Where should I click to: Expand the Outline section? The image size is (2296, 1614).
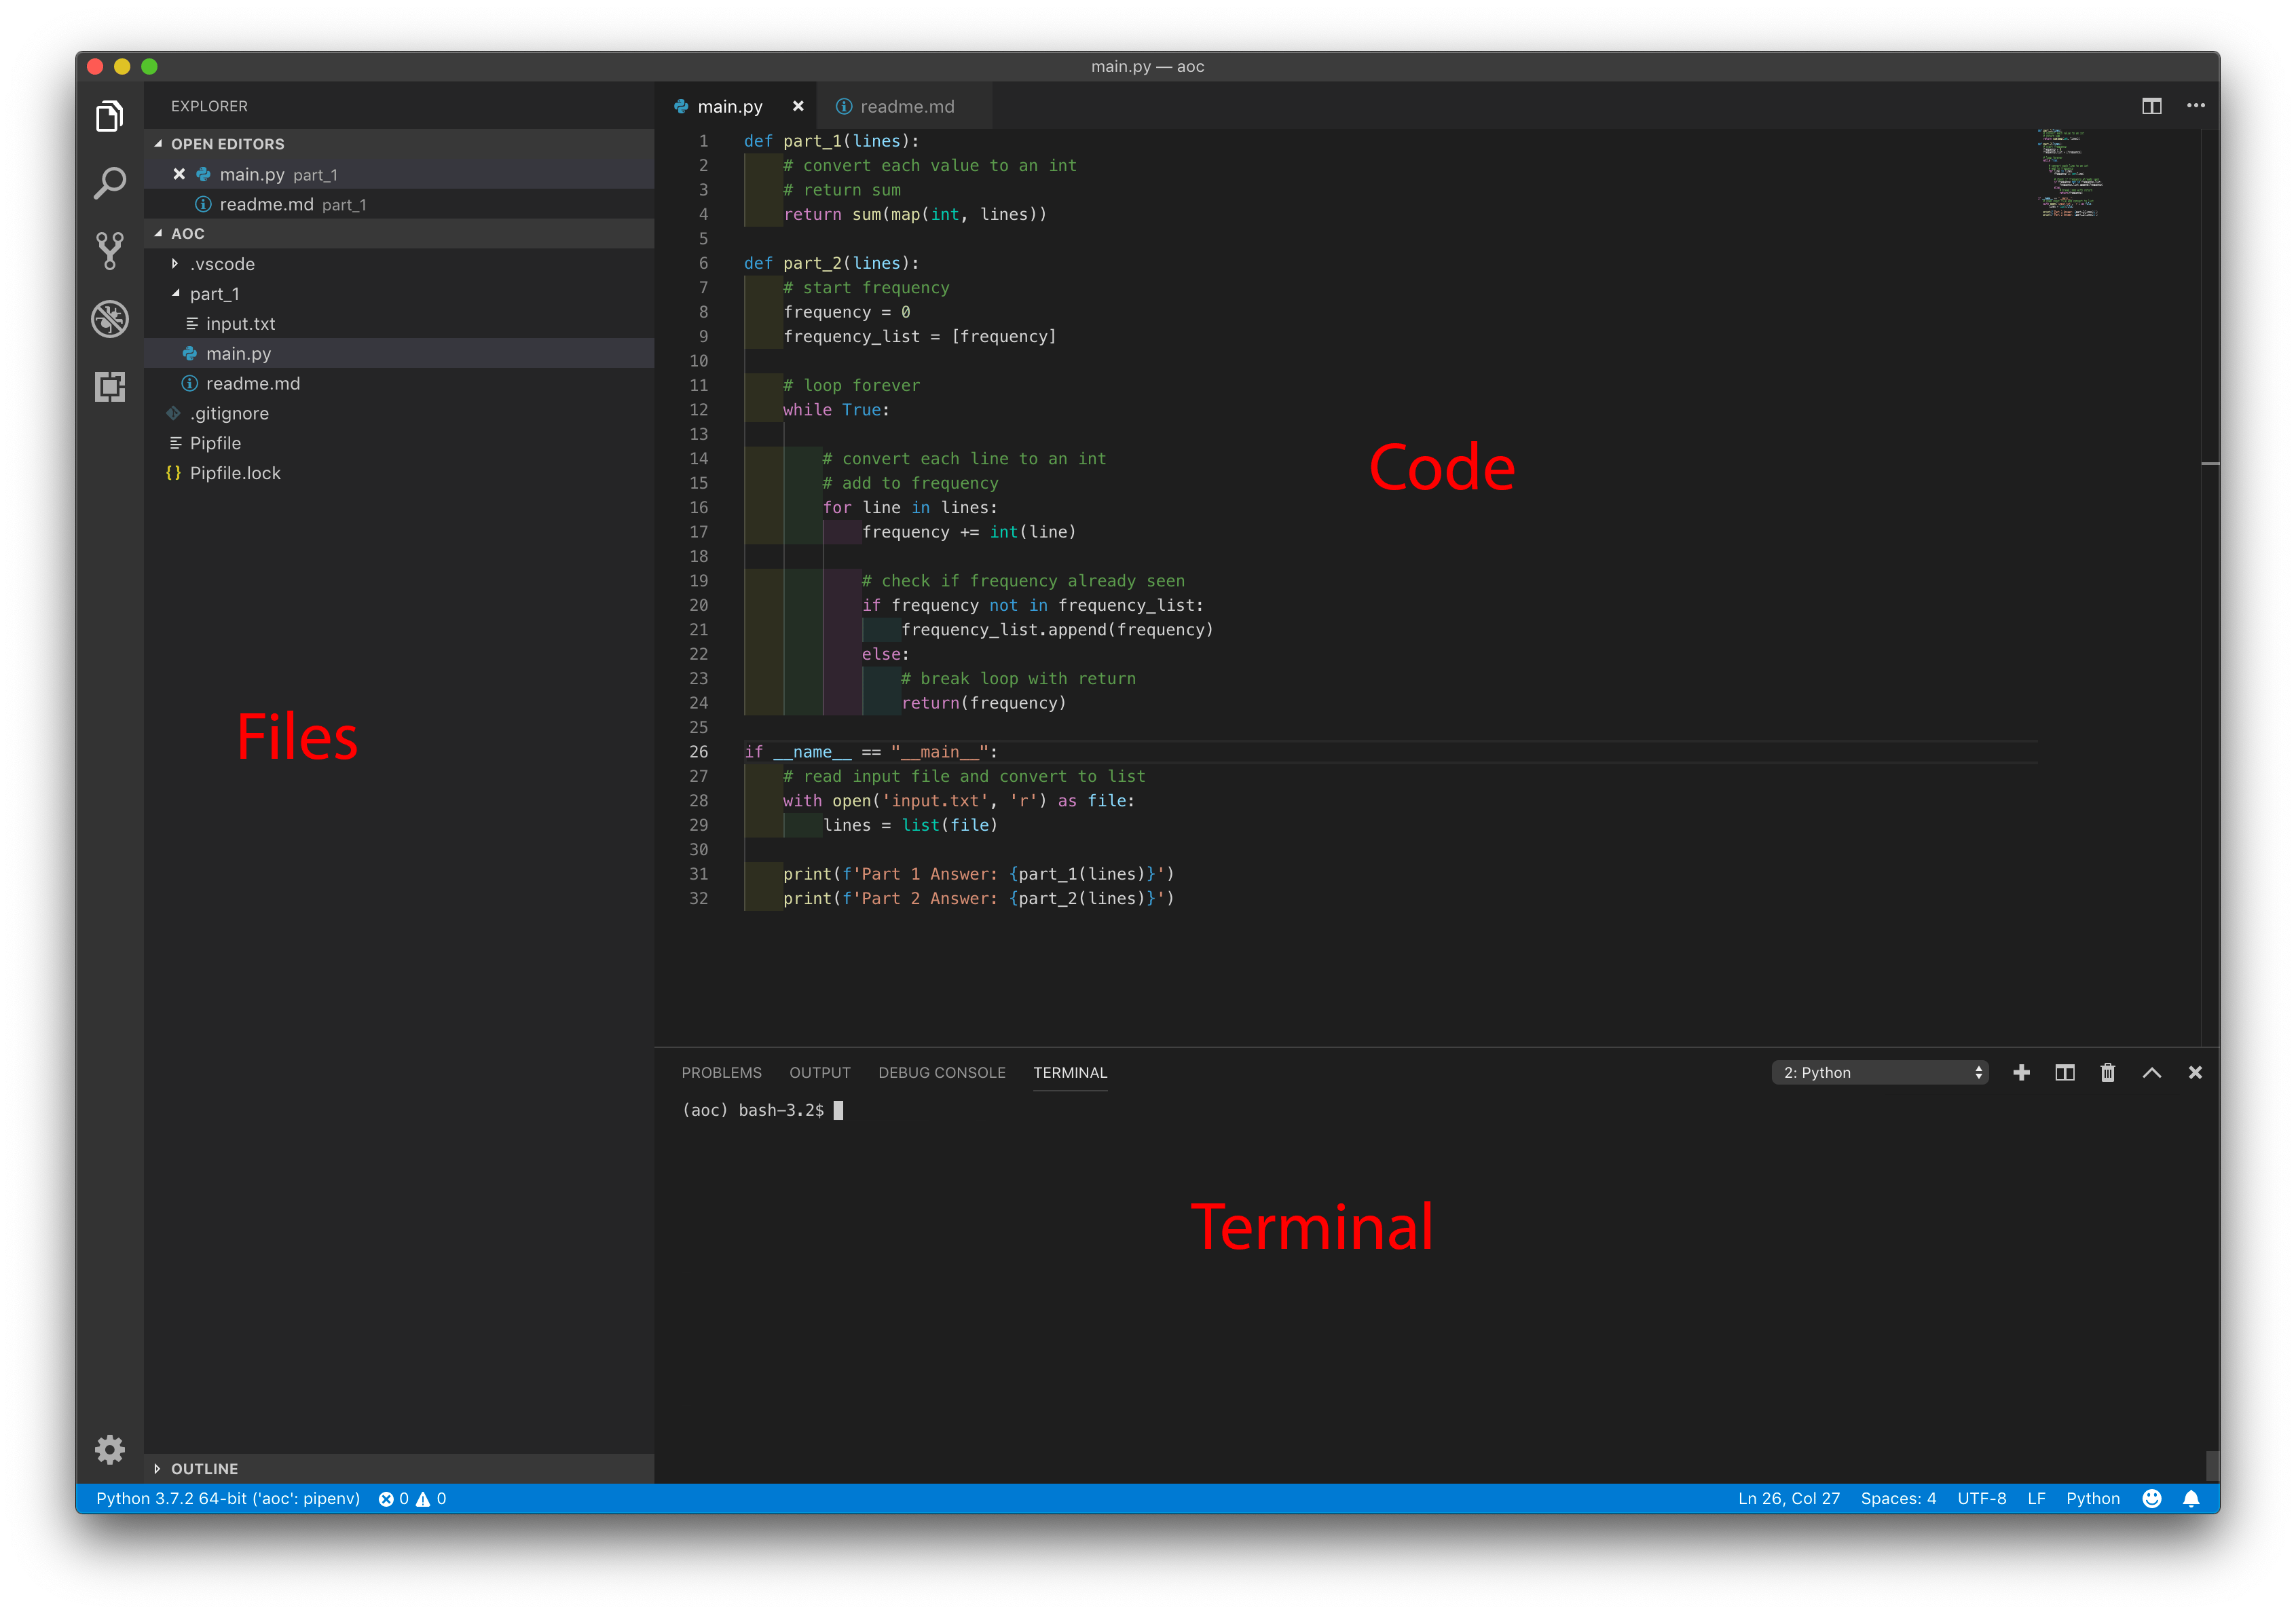(400, 1468)
